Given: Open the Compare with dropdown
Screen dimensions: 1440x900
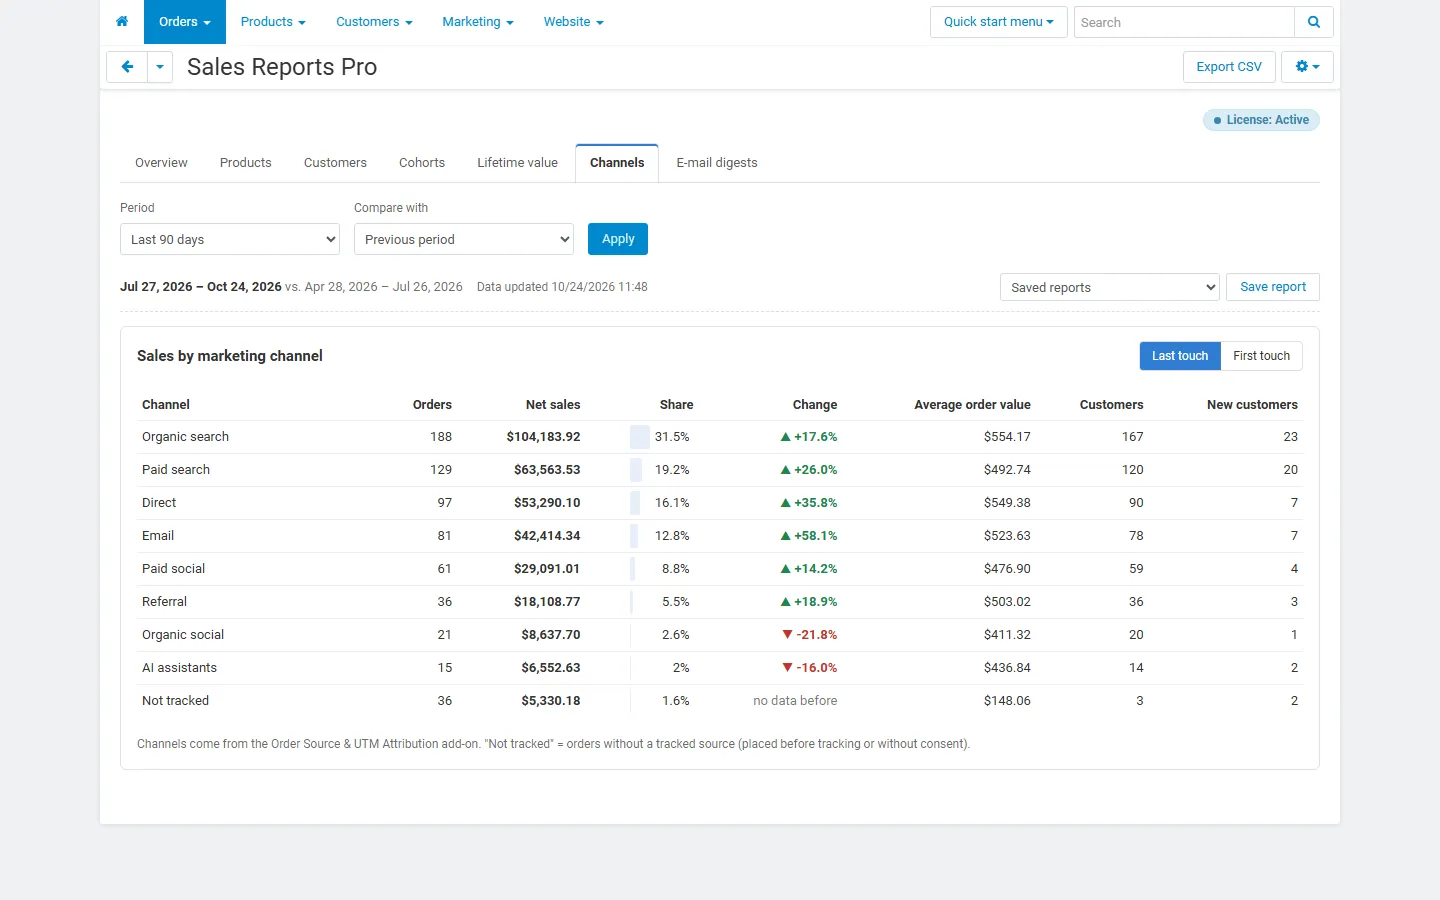Looking at the screenshot, I should point(464,239).
